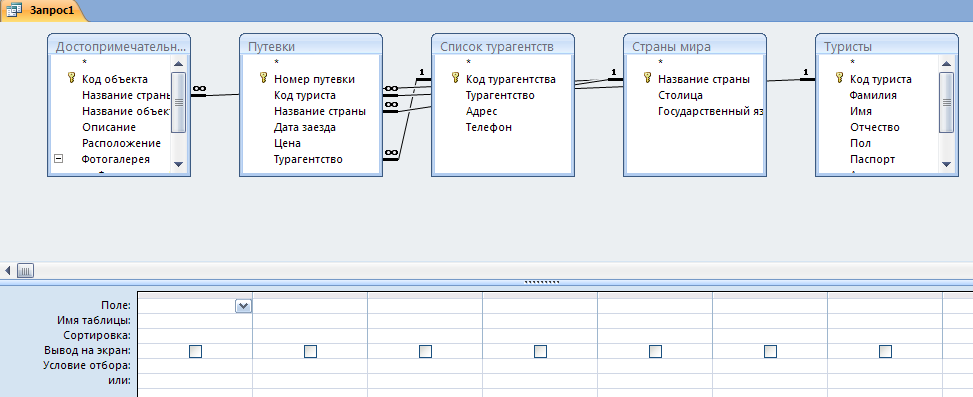Screen dimensions: 973x397
Task: Tick the second column Вывод на экран checkbox
Action: 310,352
